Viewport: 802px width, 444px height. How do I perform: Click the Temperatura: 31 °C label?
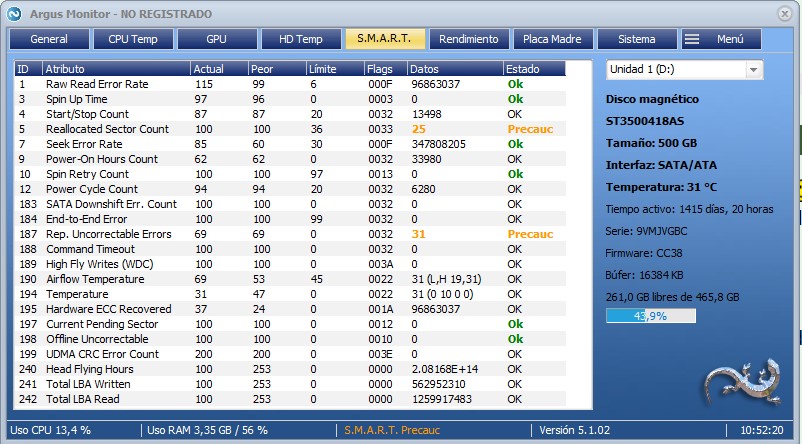661,187
